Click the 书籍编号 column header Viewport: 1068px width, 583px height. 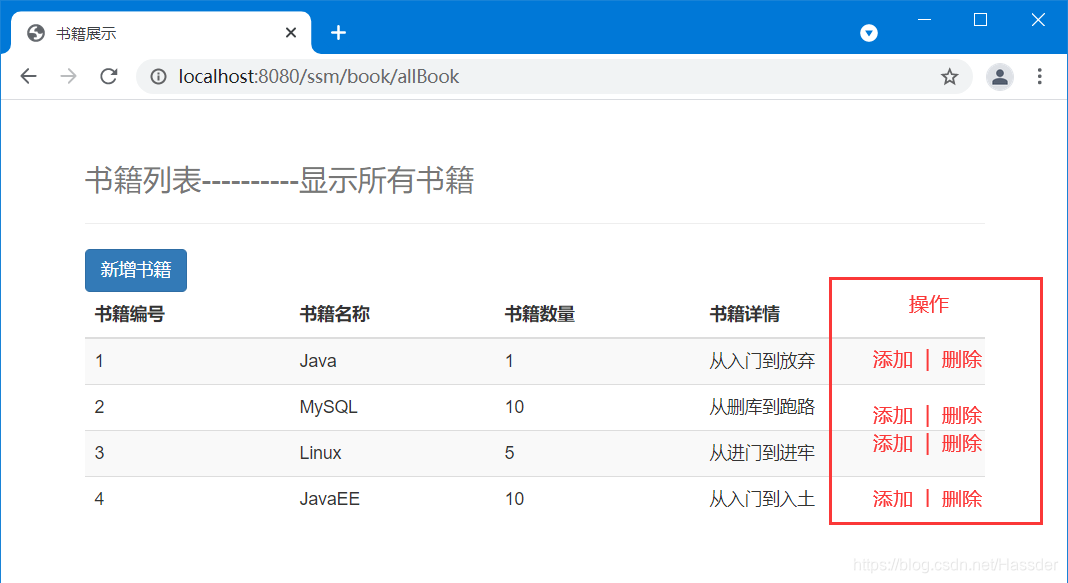(129, 314)
